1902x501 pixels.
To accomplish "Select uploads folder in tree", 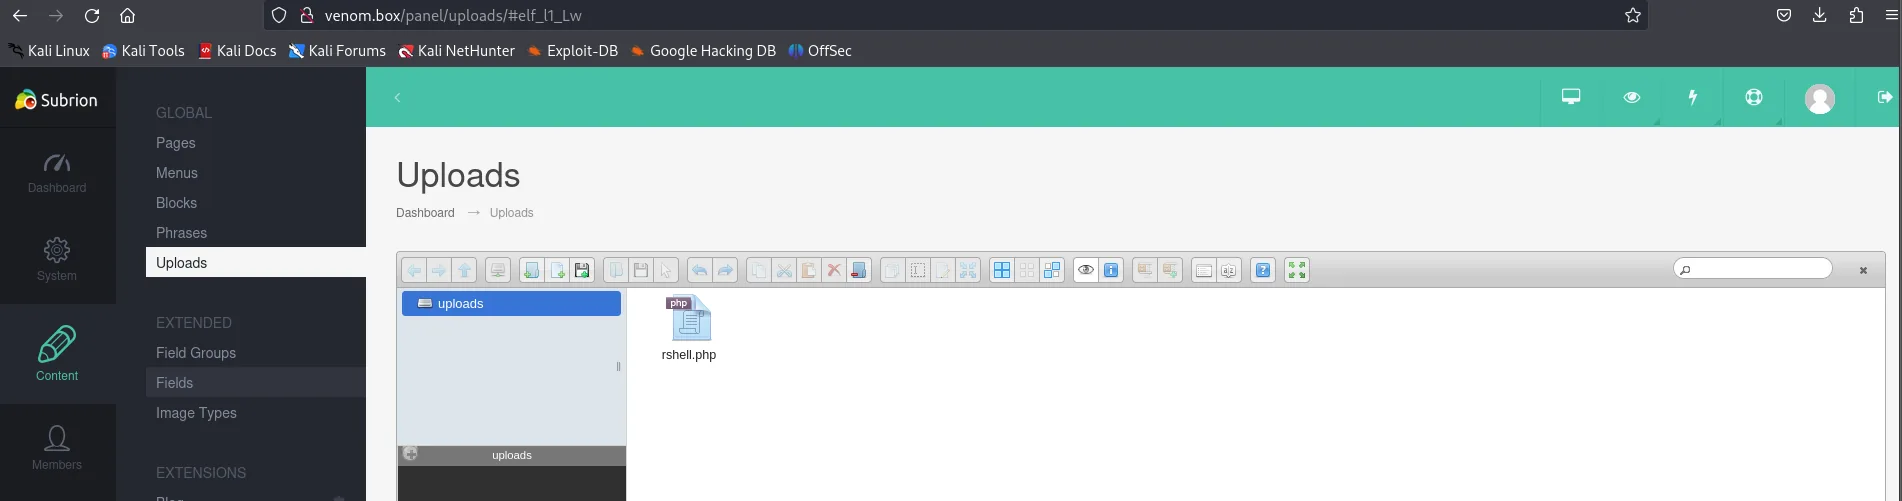I will tap(511, 303).
